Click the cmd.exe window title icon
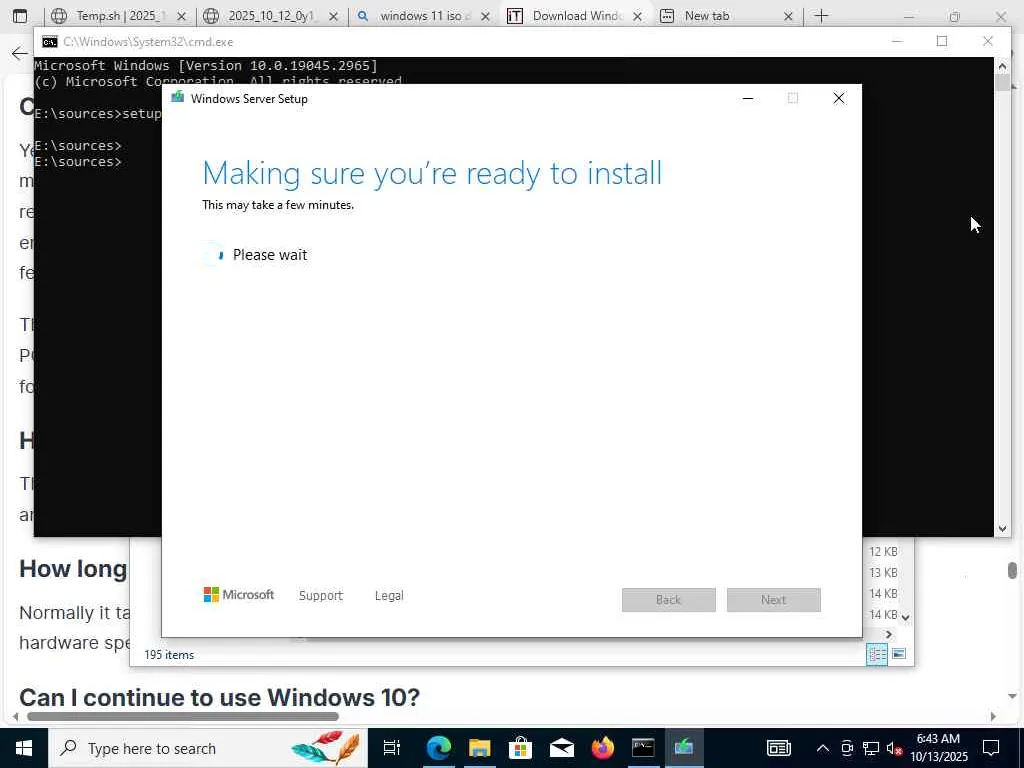The width and height of the screenshot is (1024, 768). [x=50, y=42]
